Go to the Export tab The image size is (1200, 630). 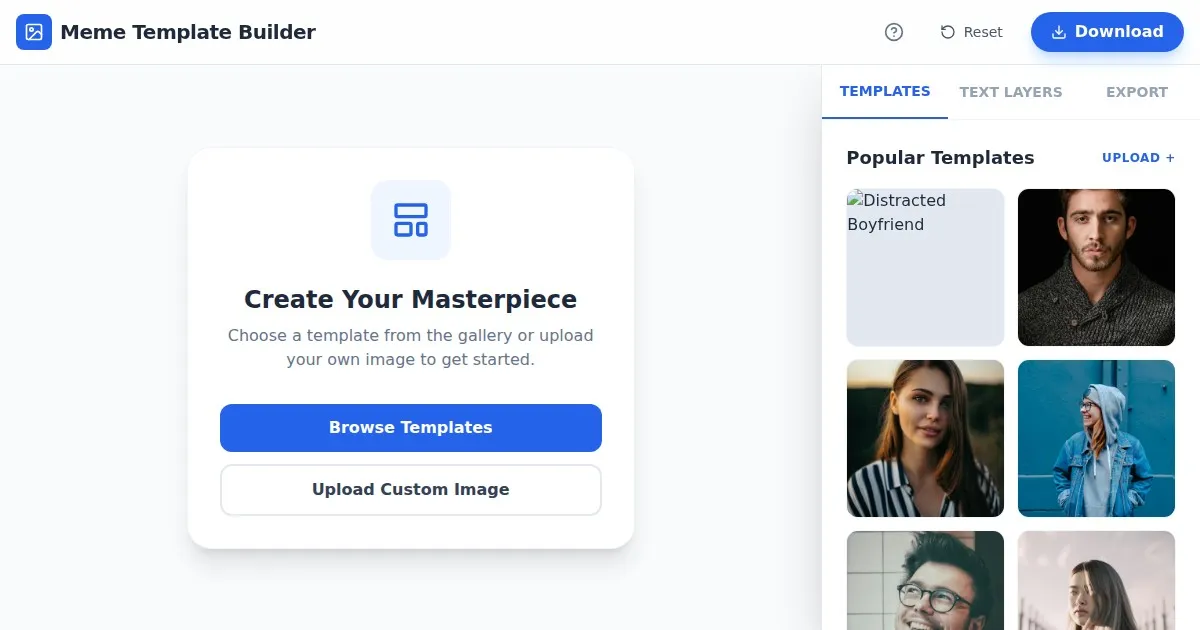[x=1136, y=92]
